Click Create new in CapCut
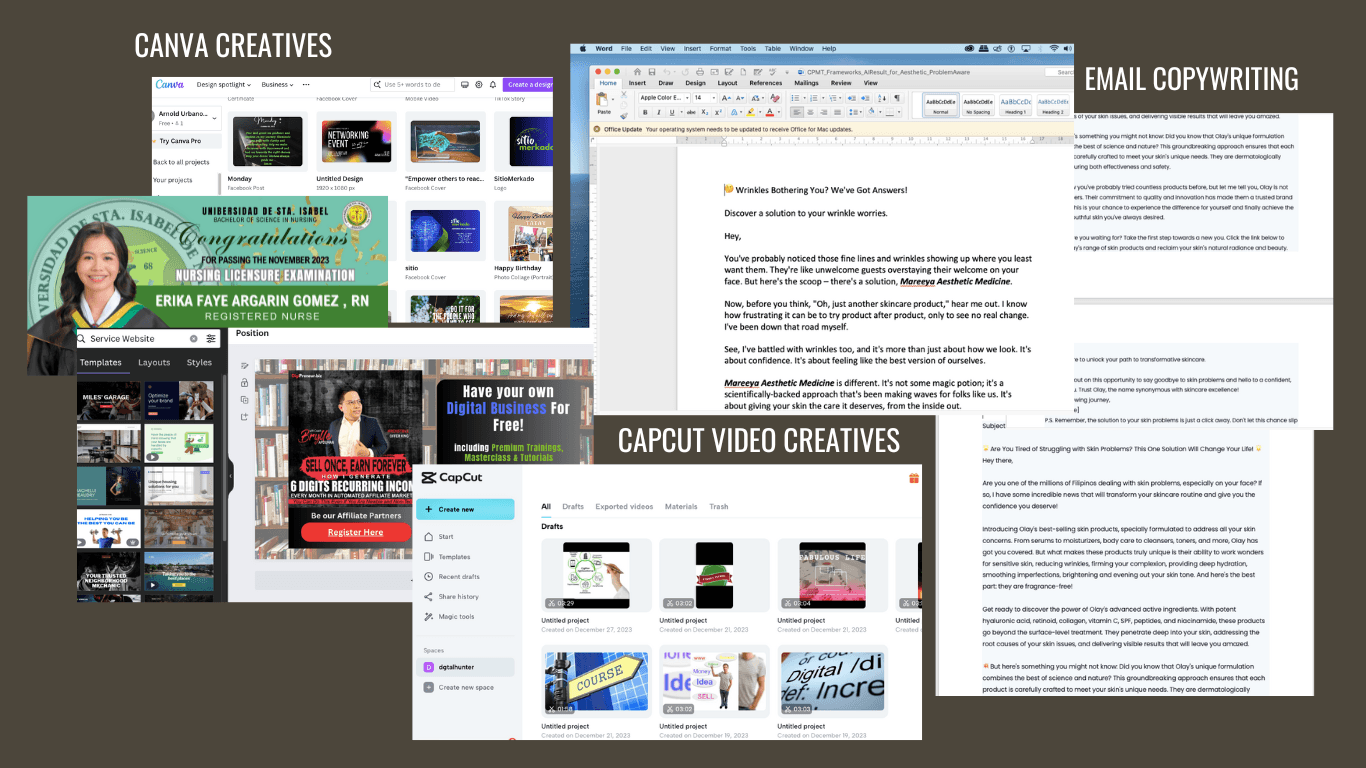This screenshot has height=768, width=1366. (465, 509)
